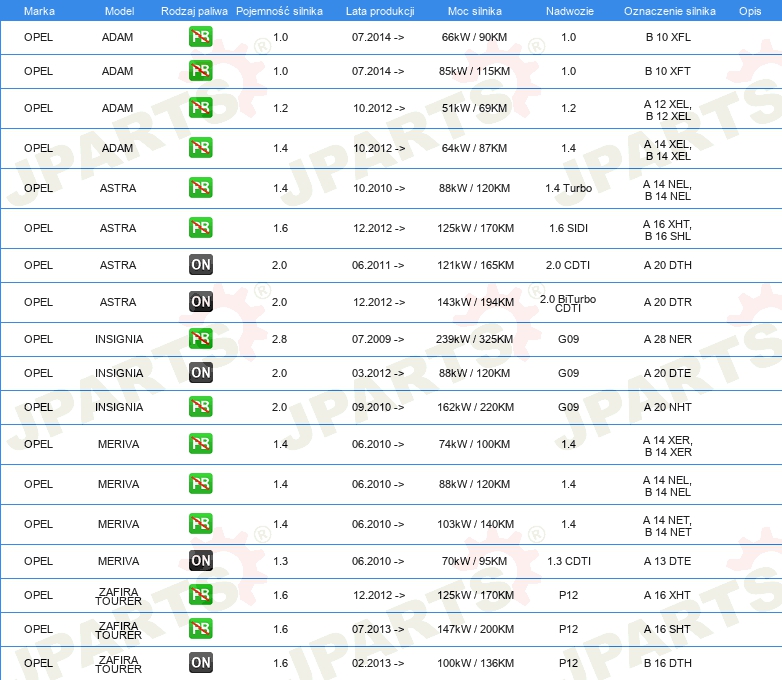This screenshot has height=680, width=782.
Task: Click the ON diesel icon for Zafira Tourer B 16 DTH
Action: pyautogui.click(x=201, y=662)
